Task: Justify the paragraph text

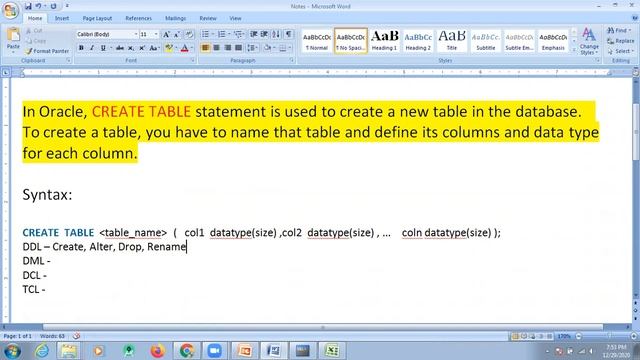Action: [x=238, y=48]
